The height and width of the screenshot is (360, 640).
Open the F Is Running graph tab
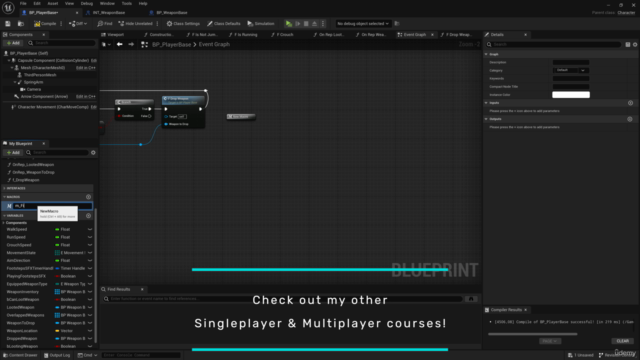[x=245, y=35]
